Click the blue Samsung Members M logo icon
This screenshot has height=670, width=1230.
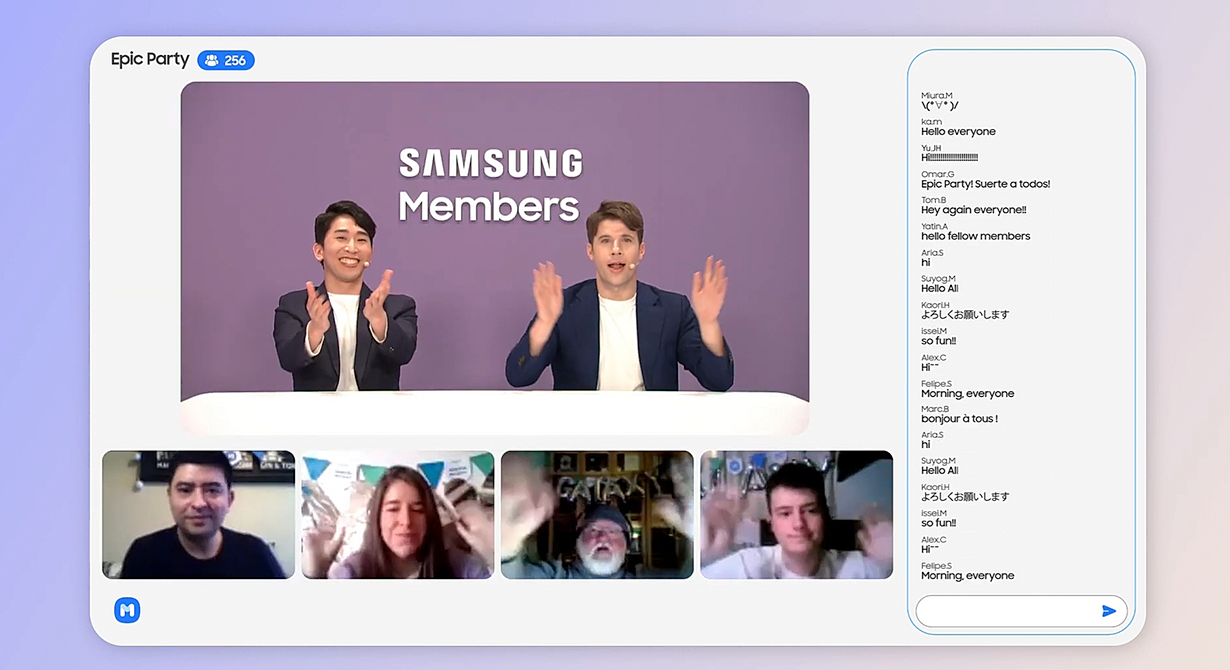pos(127,610)
